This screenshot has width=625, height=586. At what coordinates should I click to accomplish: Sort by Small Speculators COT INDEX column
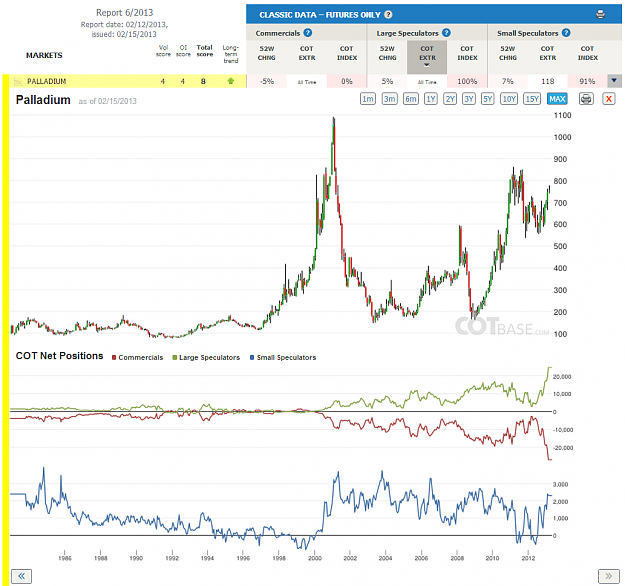click(x=588, y=53)
